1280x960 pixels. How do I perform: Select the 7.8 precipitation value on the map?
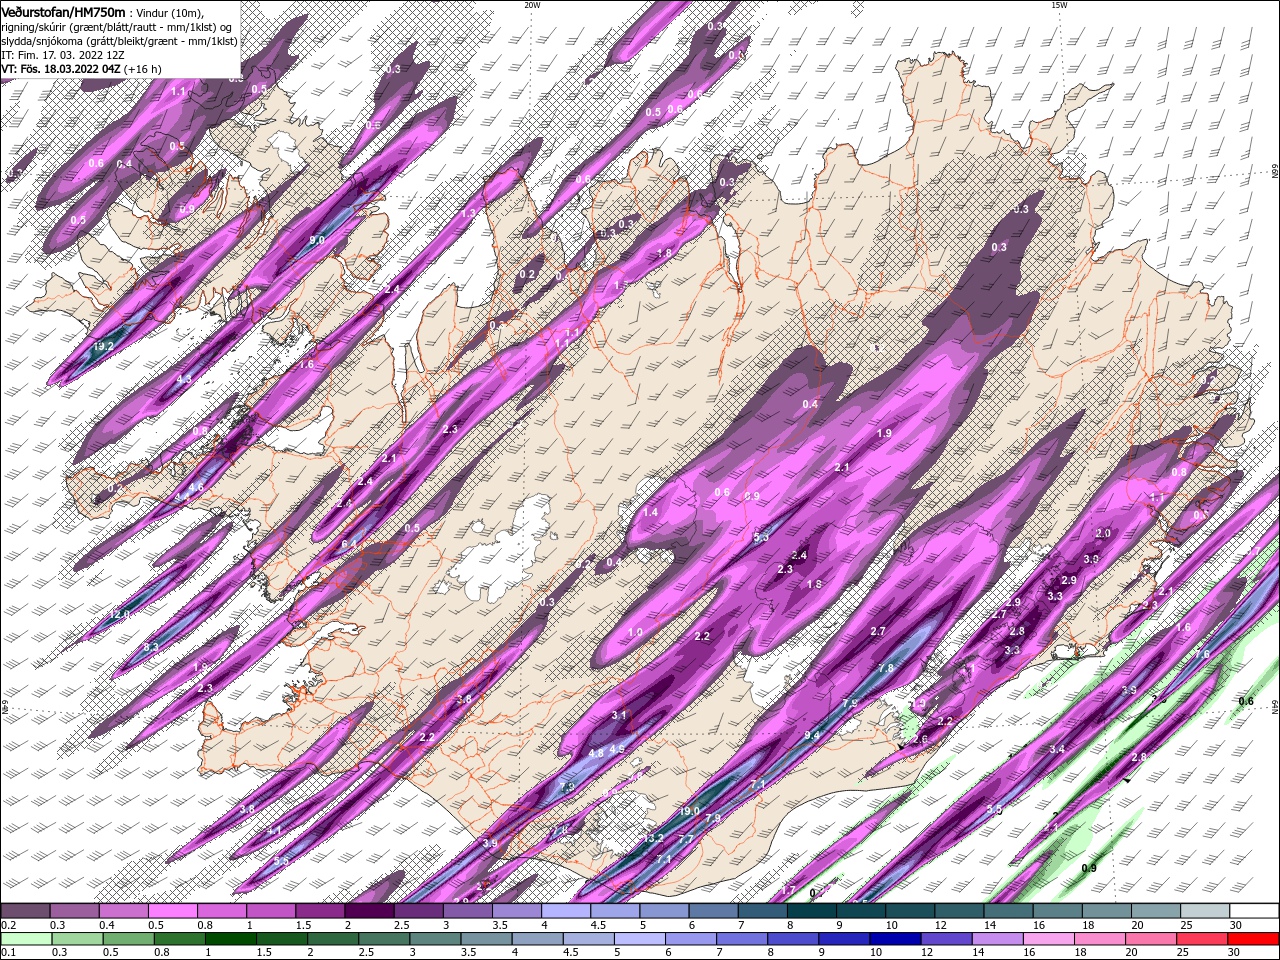pos(886,668)
